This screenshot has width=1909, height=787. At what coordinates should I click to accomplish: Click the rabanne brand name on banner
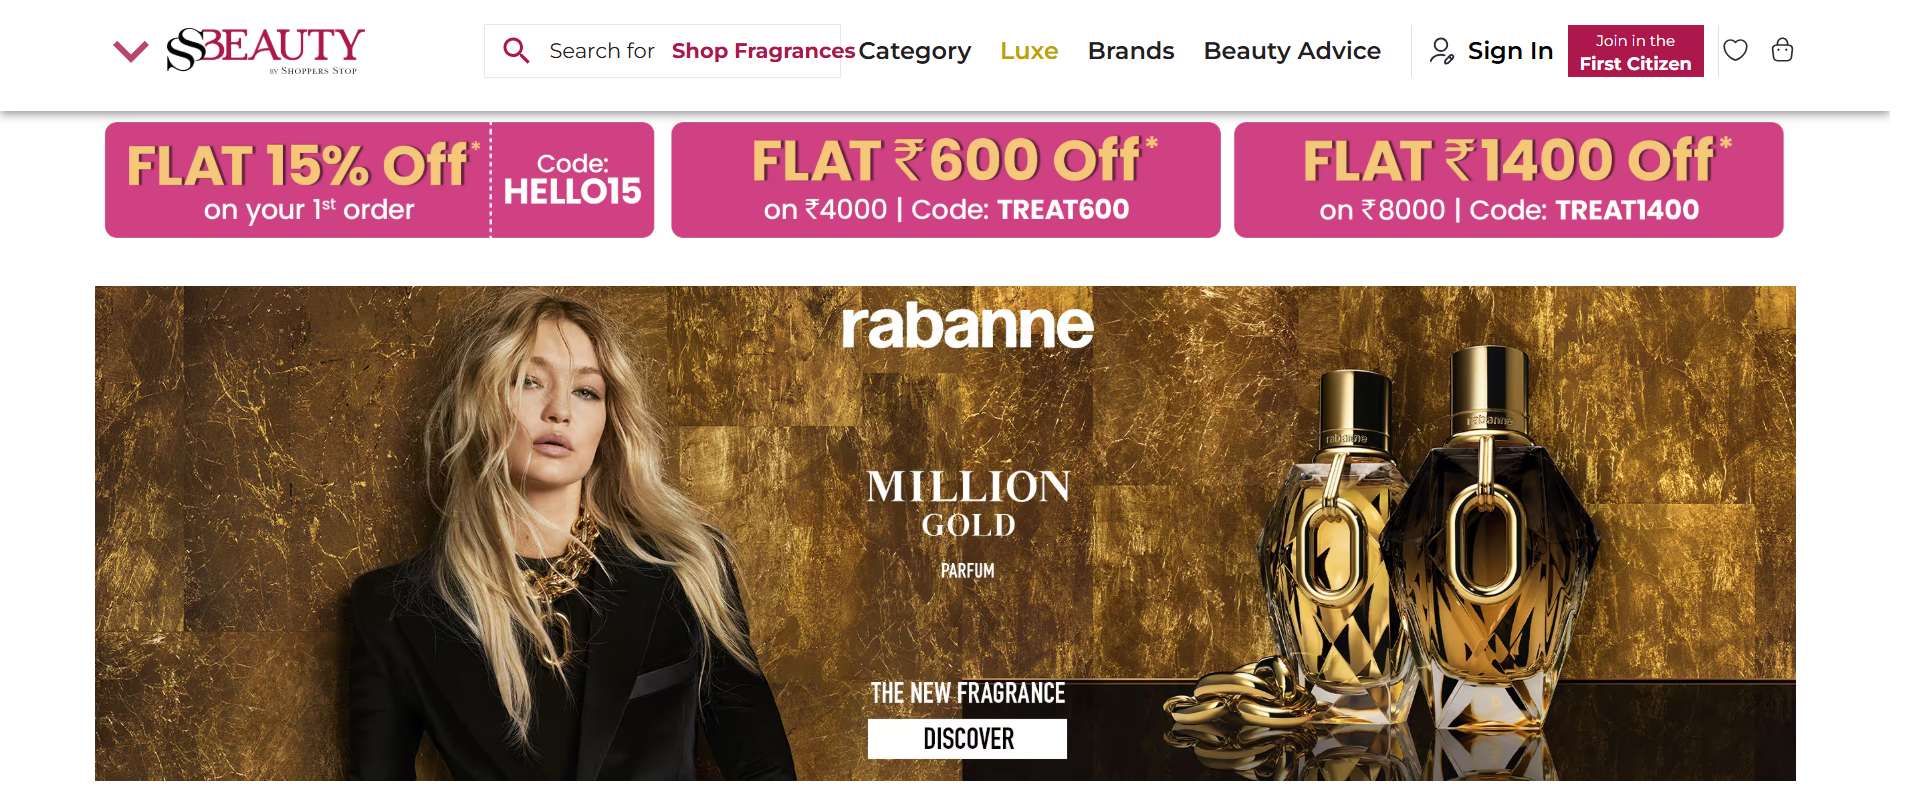[967, 326]
